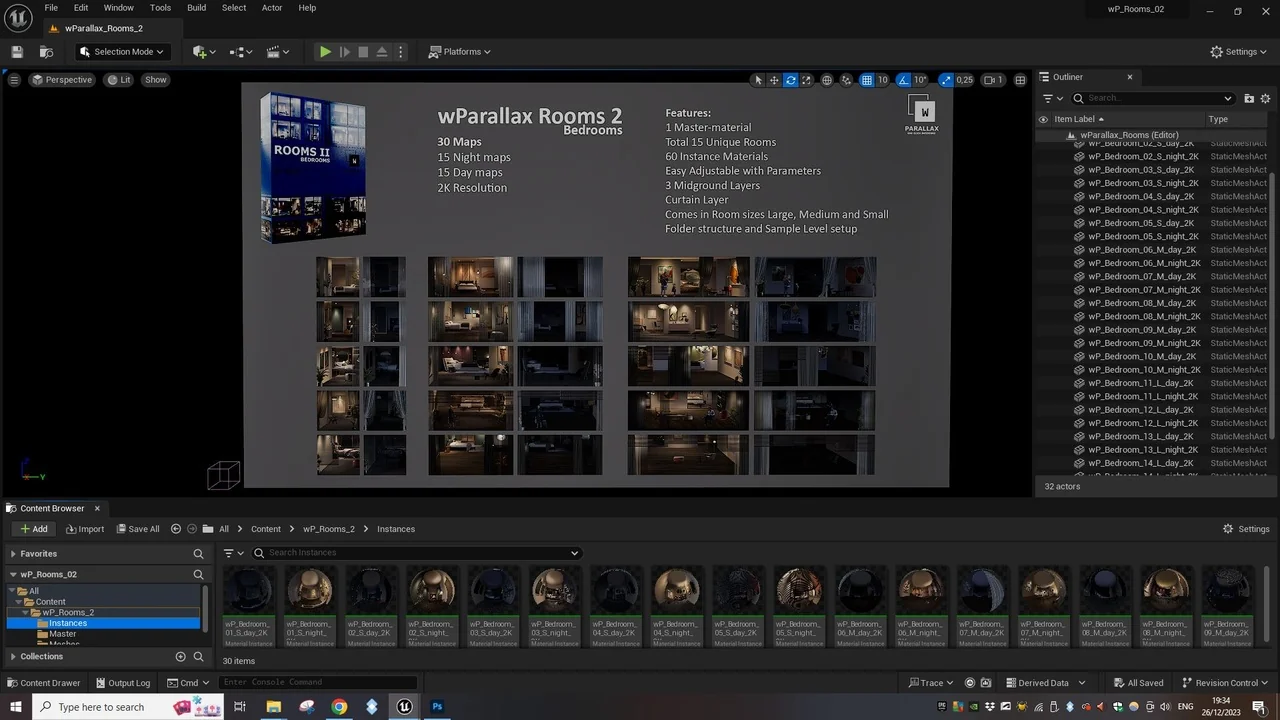
Task: Open the quick add content cube icon
Action: coord(204,52)
